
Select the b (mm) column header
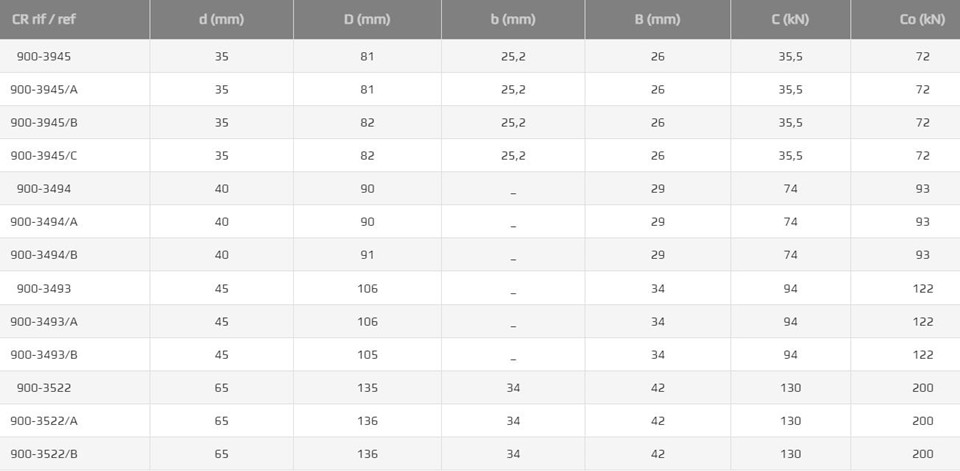[513, 19]
